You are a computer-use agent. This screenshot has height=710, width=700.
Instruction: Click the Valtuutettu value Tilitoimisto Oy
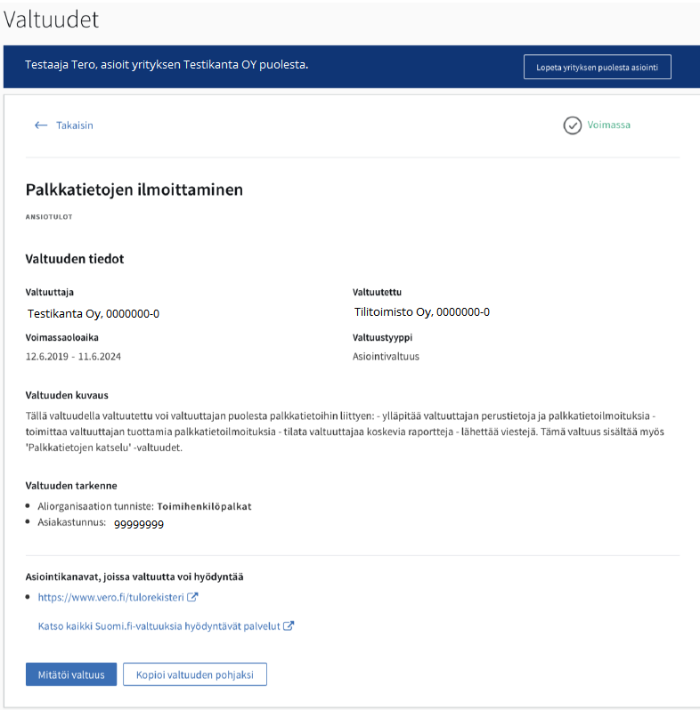(422, 312)
